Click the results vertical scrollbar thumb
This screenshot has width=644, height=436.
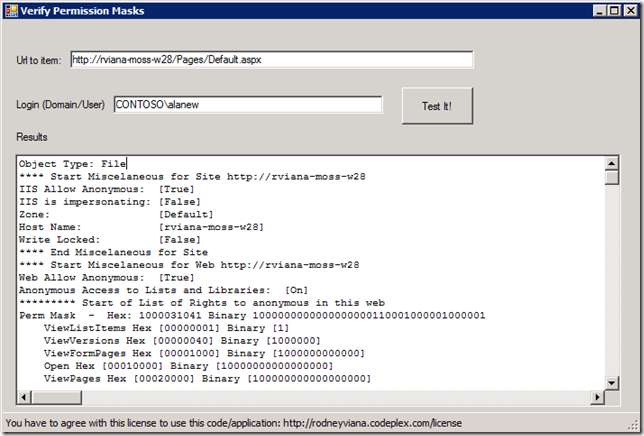(612, 178)
